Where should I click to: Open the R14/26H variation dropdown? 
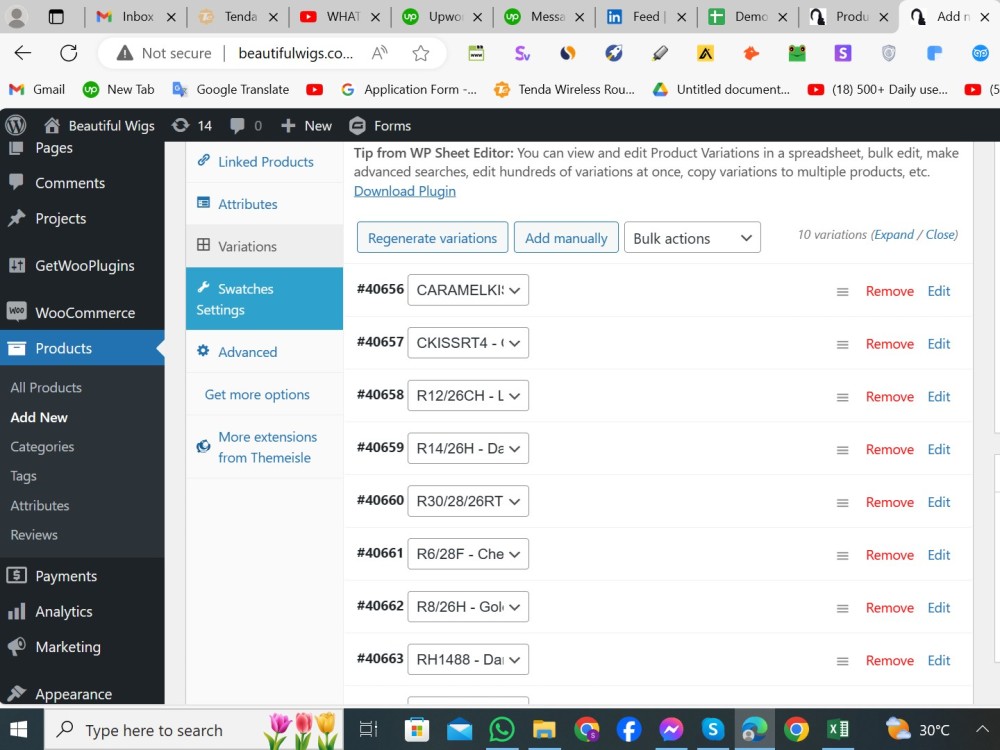[x=467, y=449]
